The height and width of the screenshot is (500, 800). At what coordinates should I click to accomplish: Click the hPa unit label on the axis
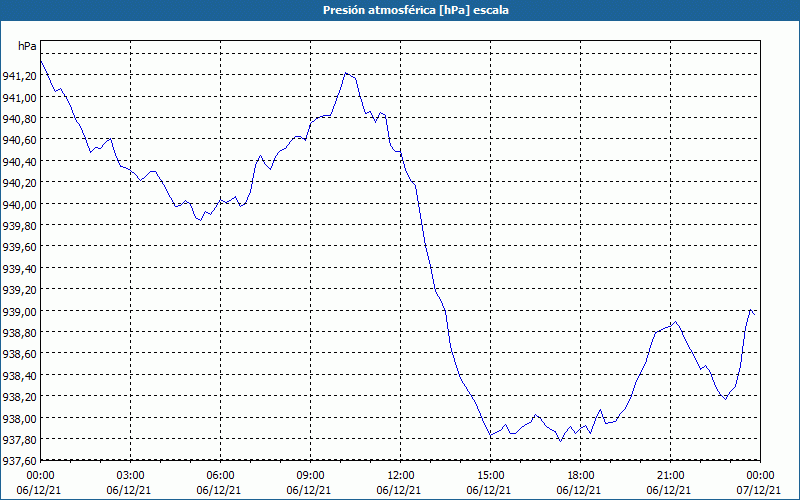coord(27,46)
